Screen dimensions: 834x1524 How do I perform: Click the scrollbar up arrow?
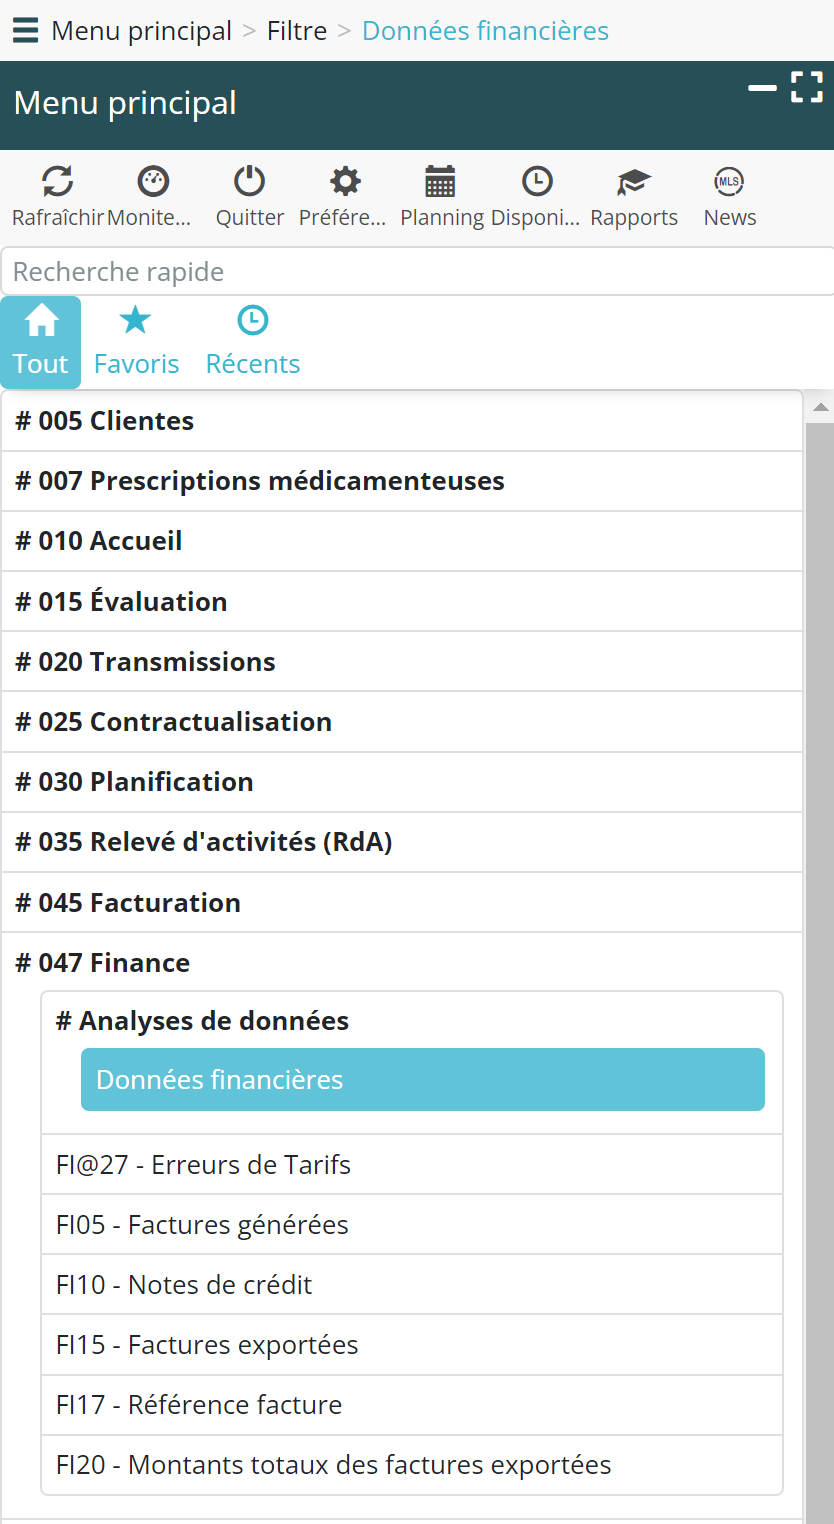[820, 407]
